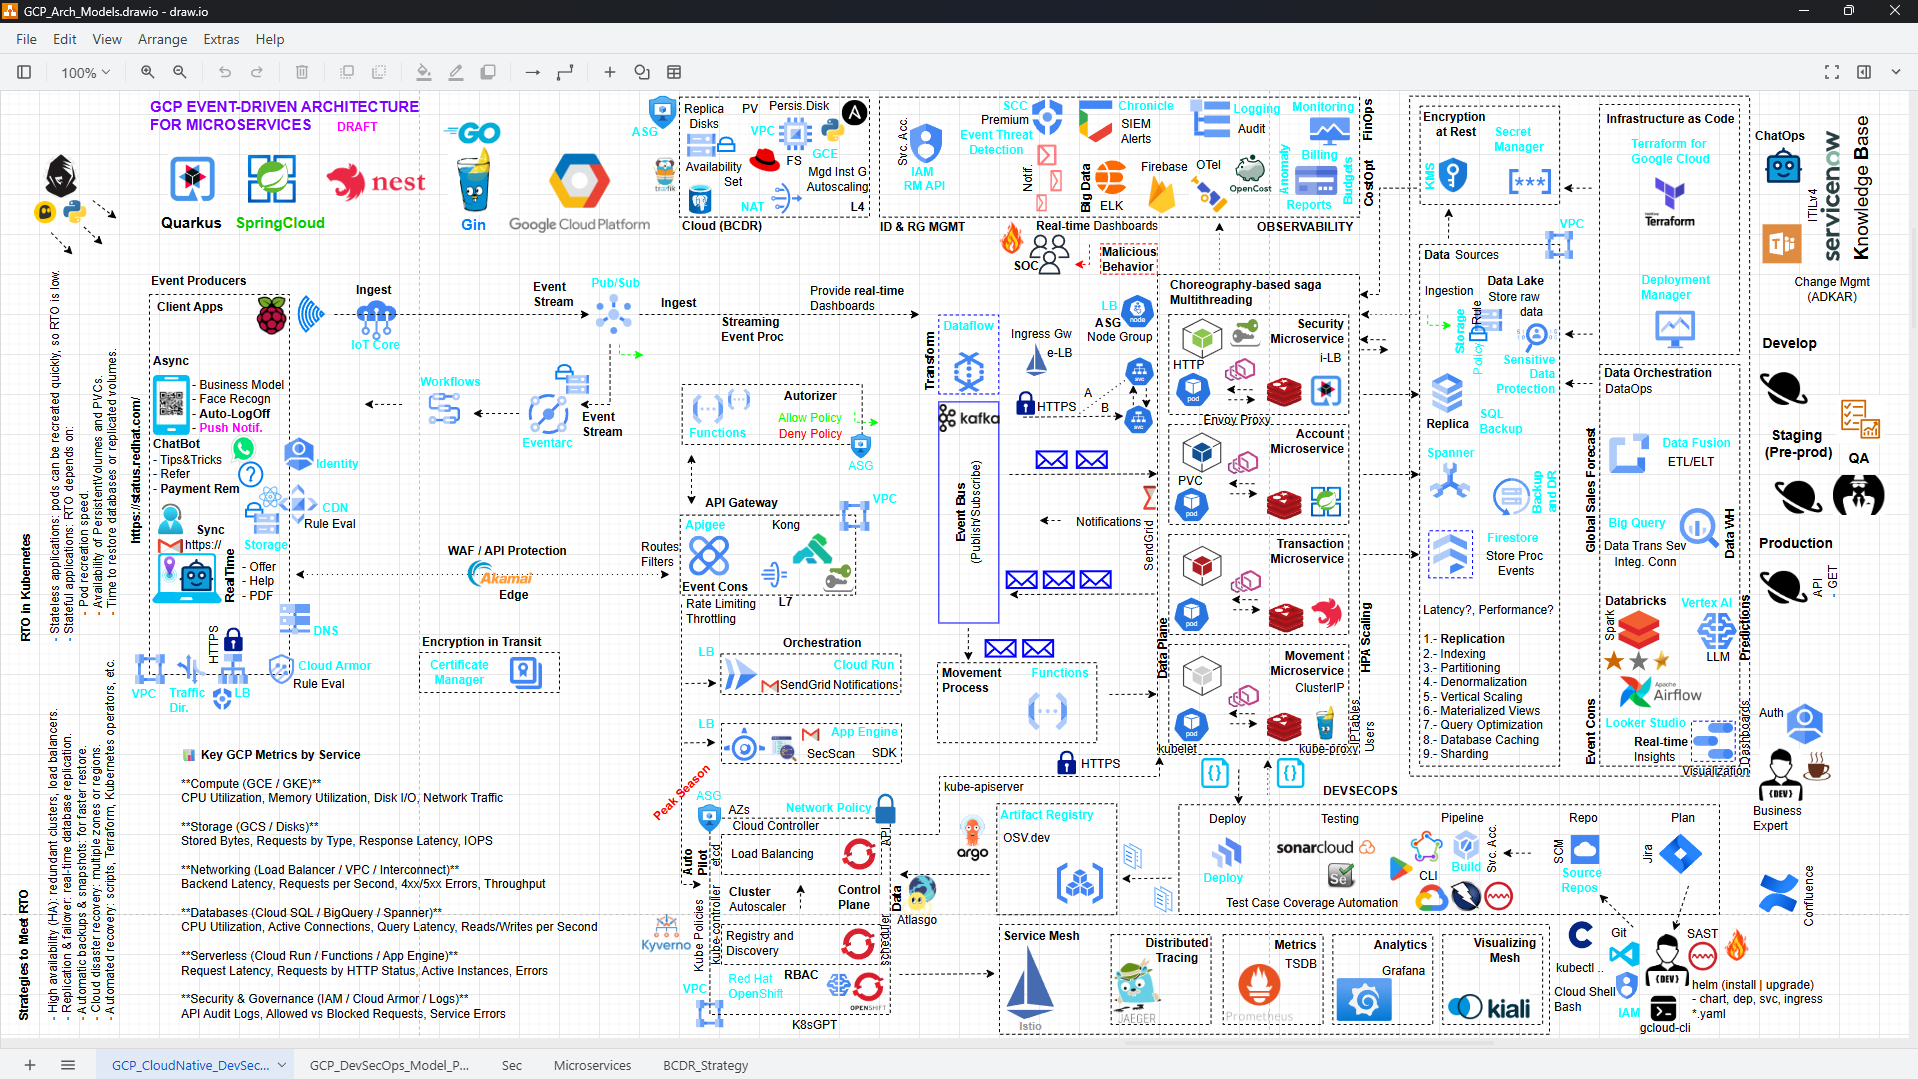
Task: Switch to the Microservices page tab
Action: click(592, 1065)
